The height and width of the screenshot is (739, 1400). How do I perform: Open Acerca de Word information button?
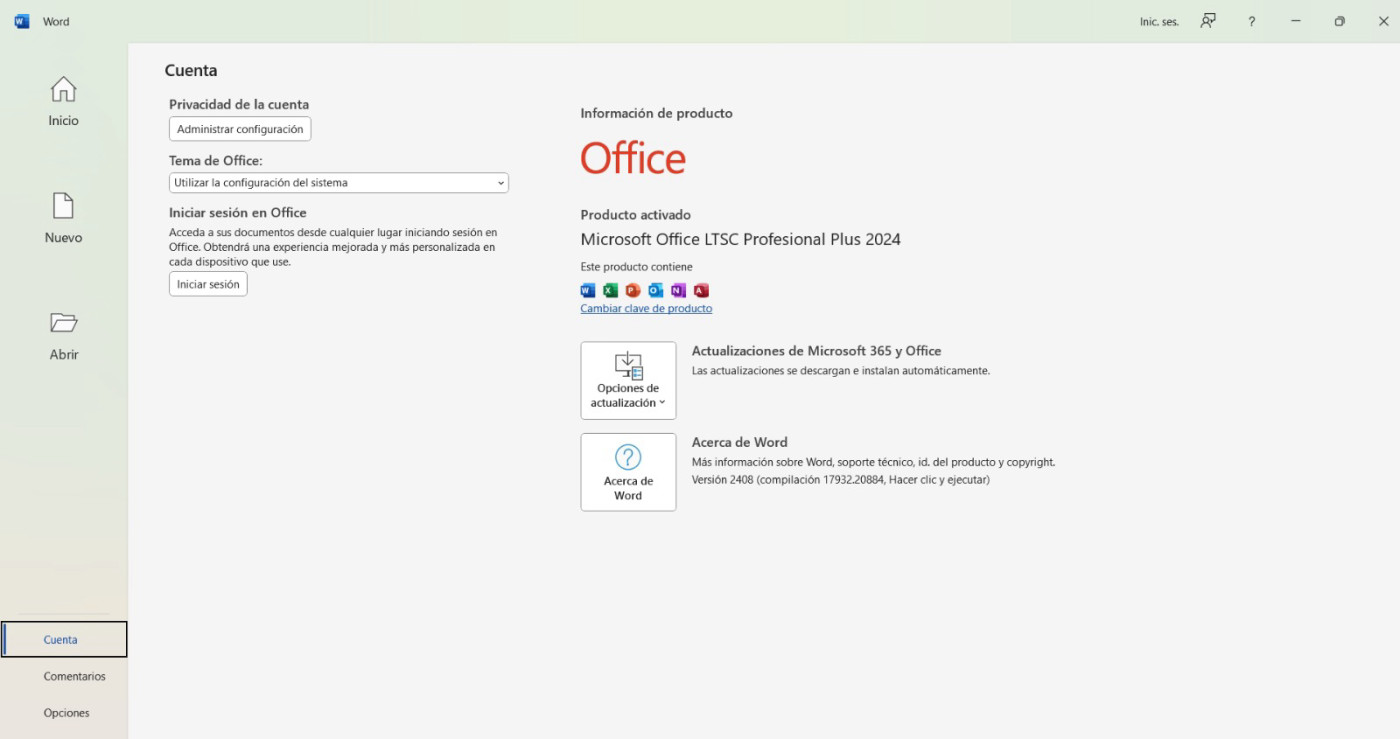(628, 472)
